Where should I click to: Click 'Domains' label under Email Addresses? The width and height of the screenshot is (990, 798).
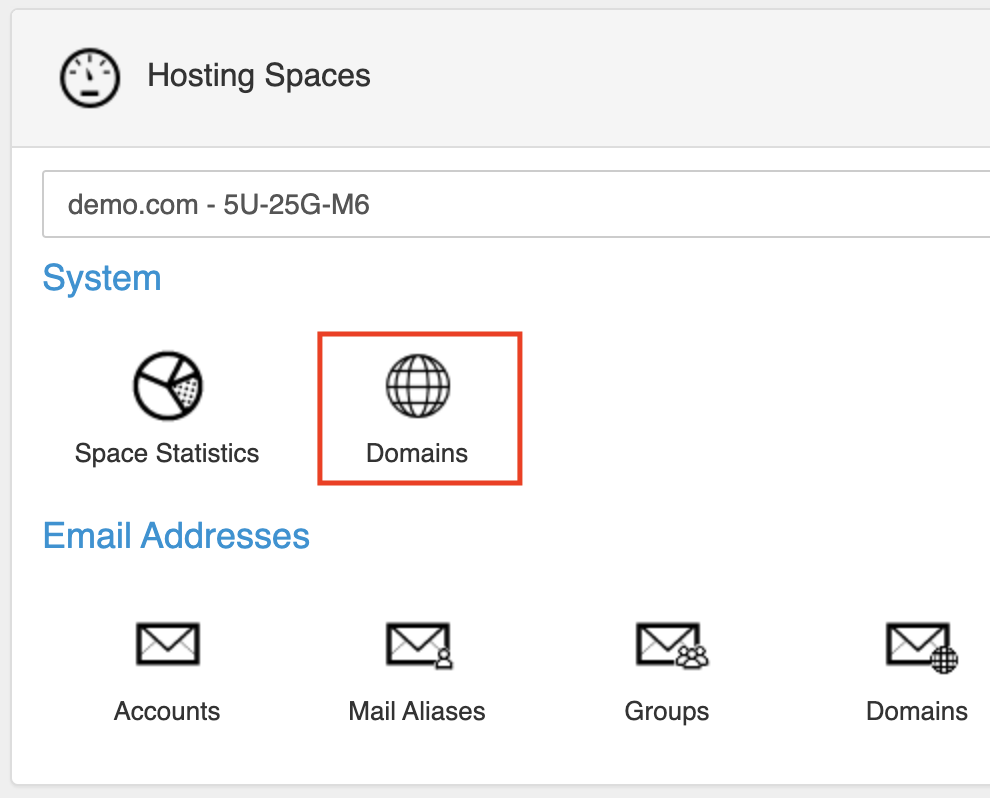pyautogui.click(x=917, y=711)
